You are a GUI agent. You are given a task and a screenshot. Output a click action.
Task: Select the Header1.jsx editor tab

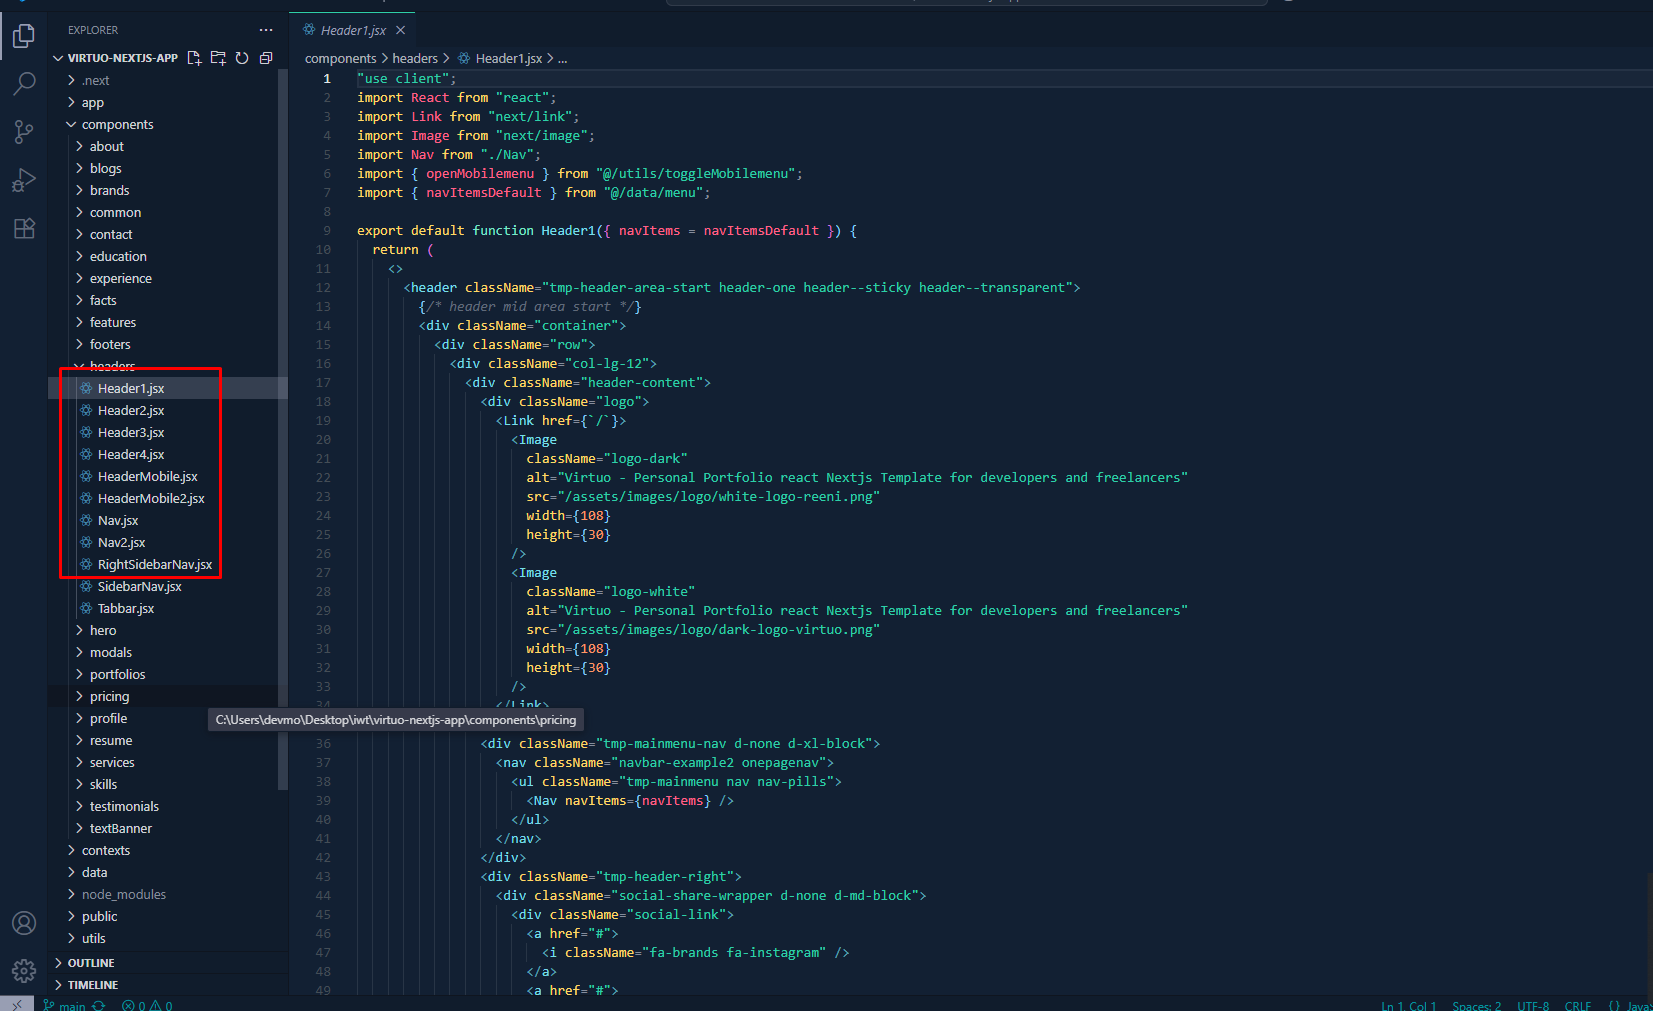[x=352, y=30]
